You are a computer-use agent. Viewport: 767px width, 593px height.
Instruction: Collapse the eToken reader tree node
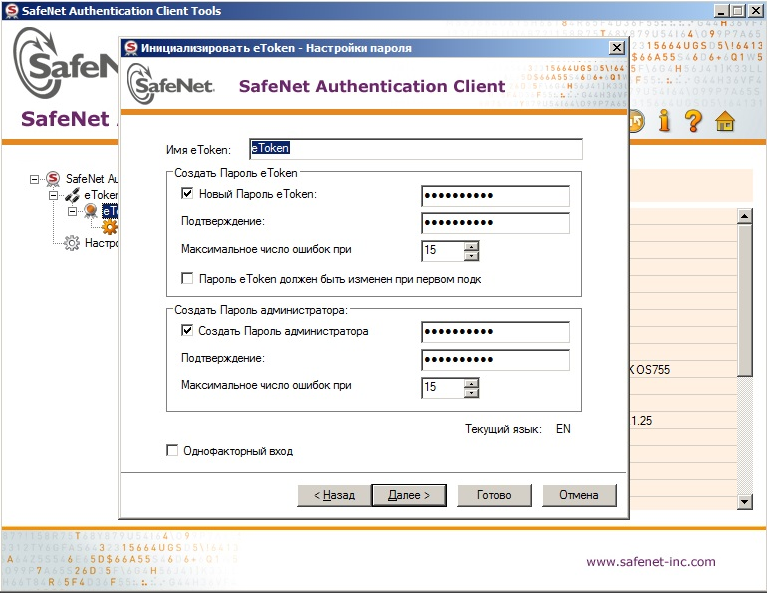pos(53,195)
